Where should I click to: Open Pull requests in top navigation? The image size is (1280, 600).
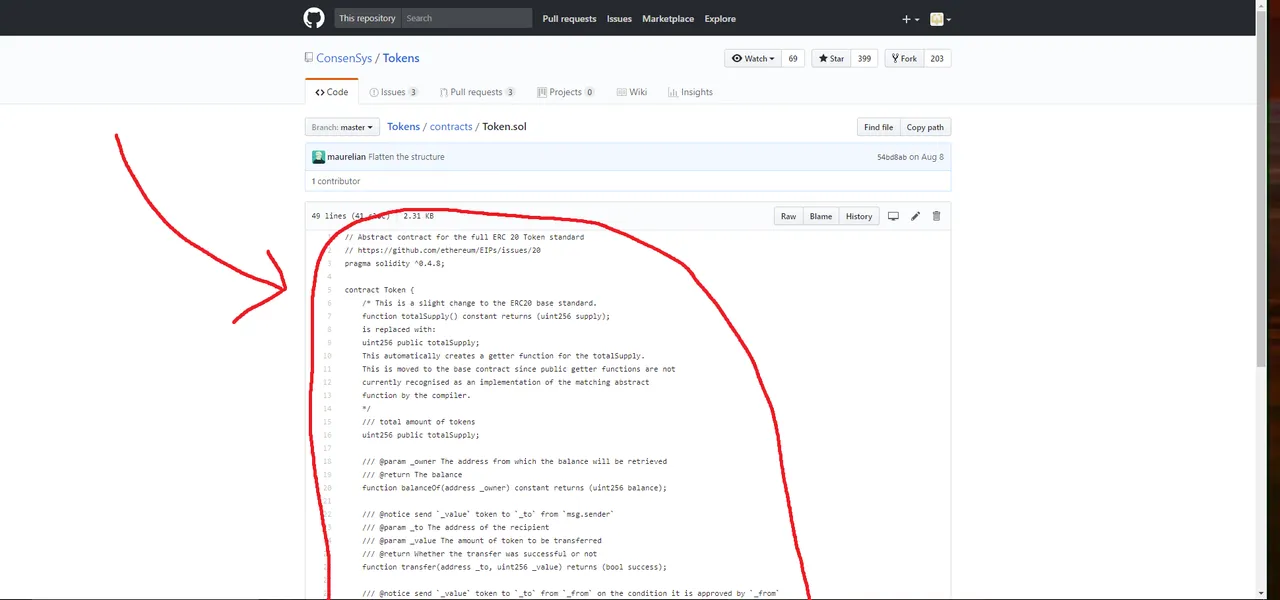(569, 19)
